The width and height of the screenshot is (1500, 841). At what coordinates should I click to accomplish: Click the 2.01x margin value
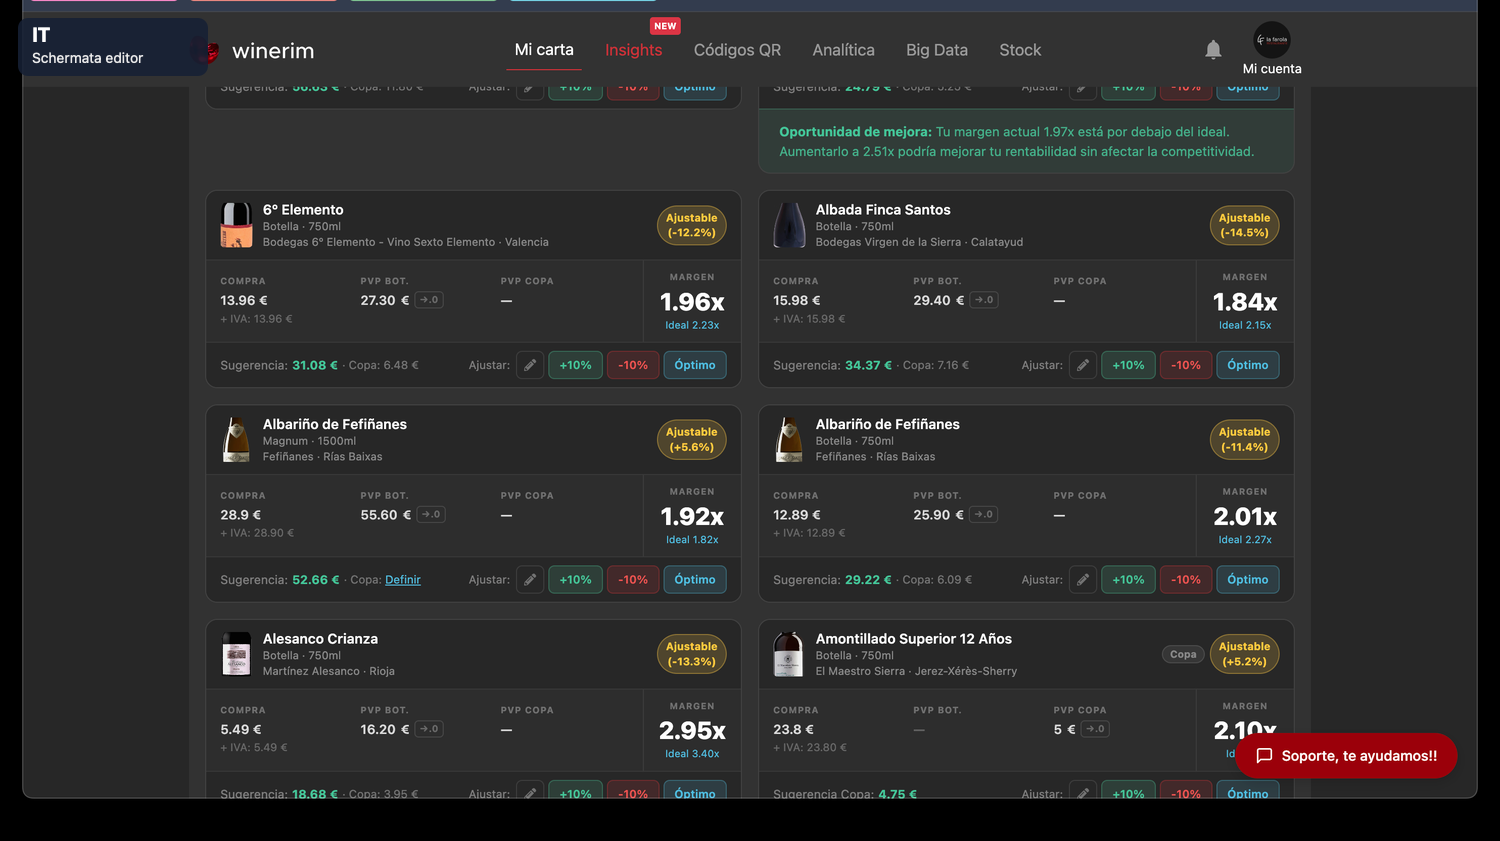point(1245,517)
